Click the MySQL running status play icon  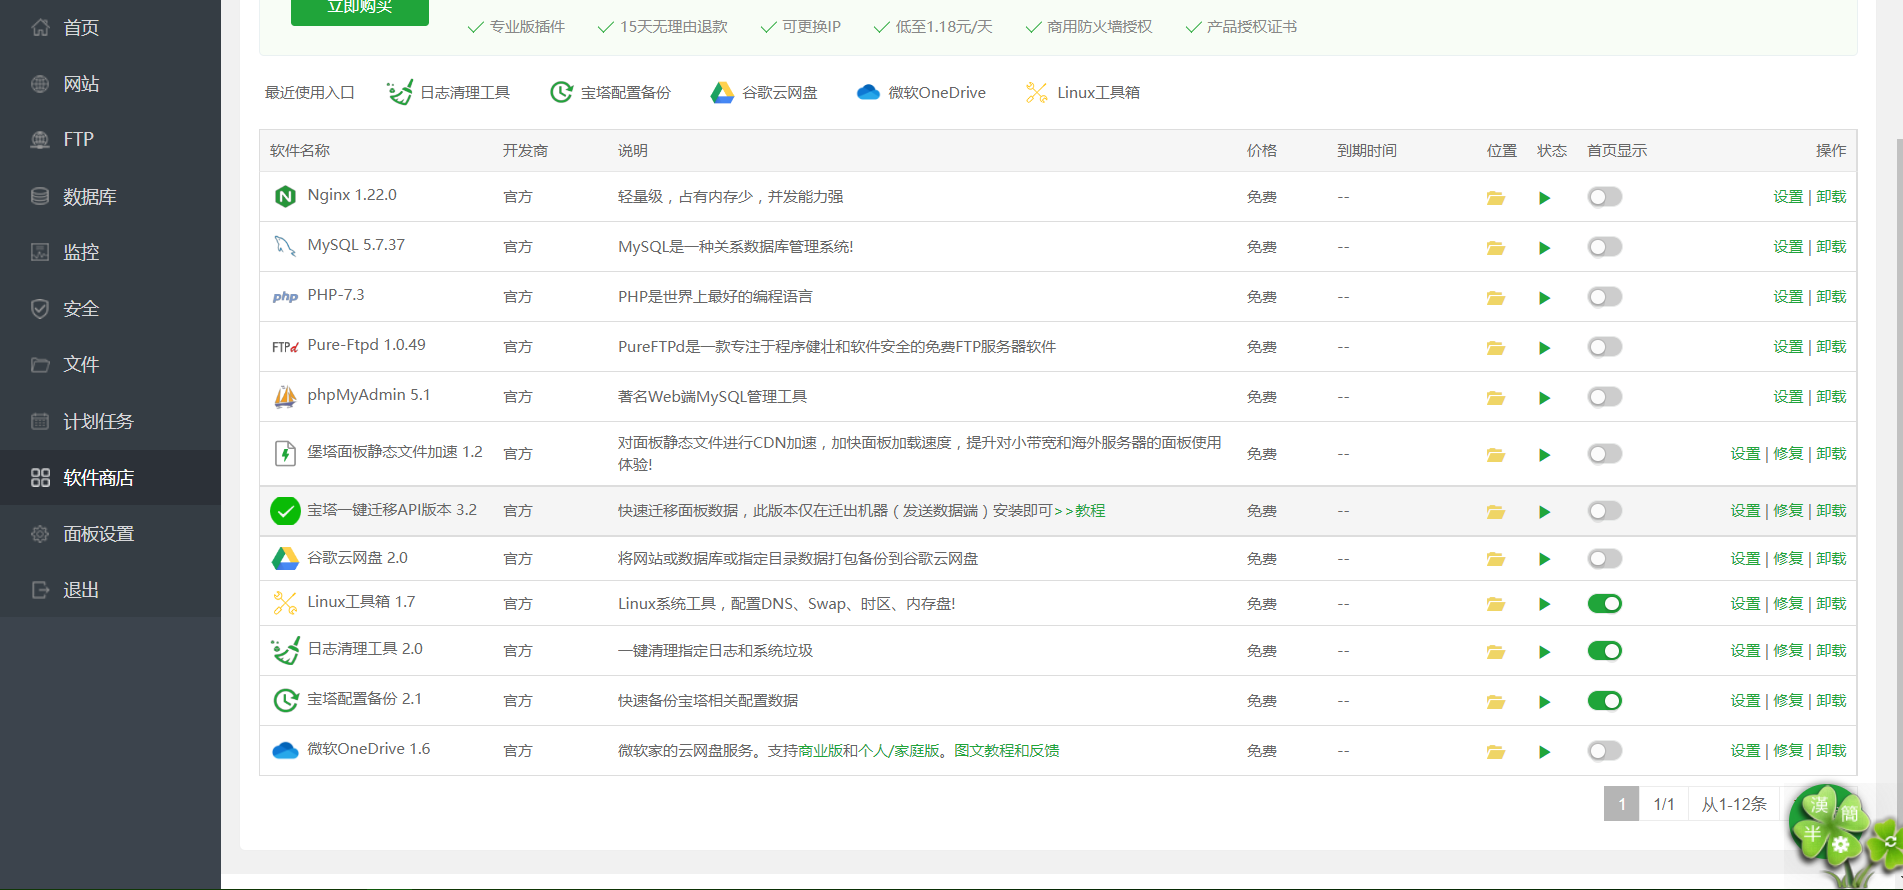click(x=1544, y=248)
